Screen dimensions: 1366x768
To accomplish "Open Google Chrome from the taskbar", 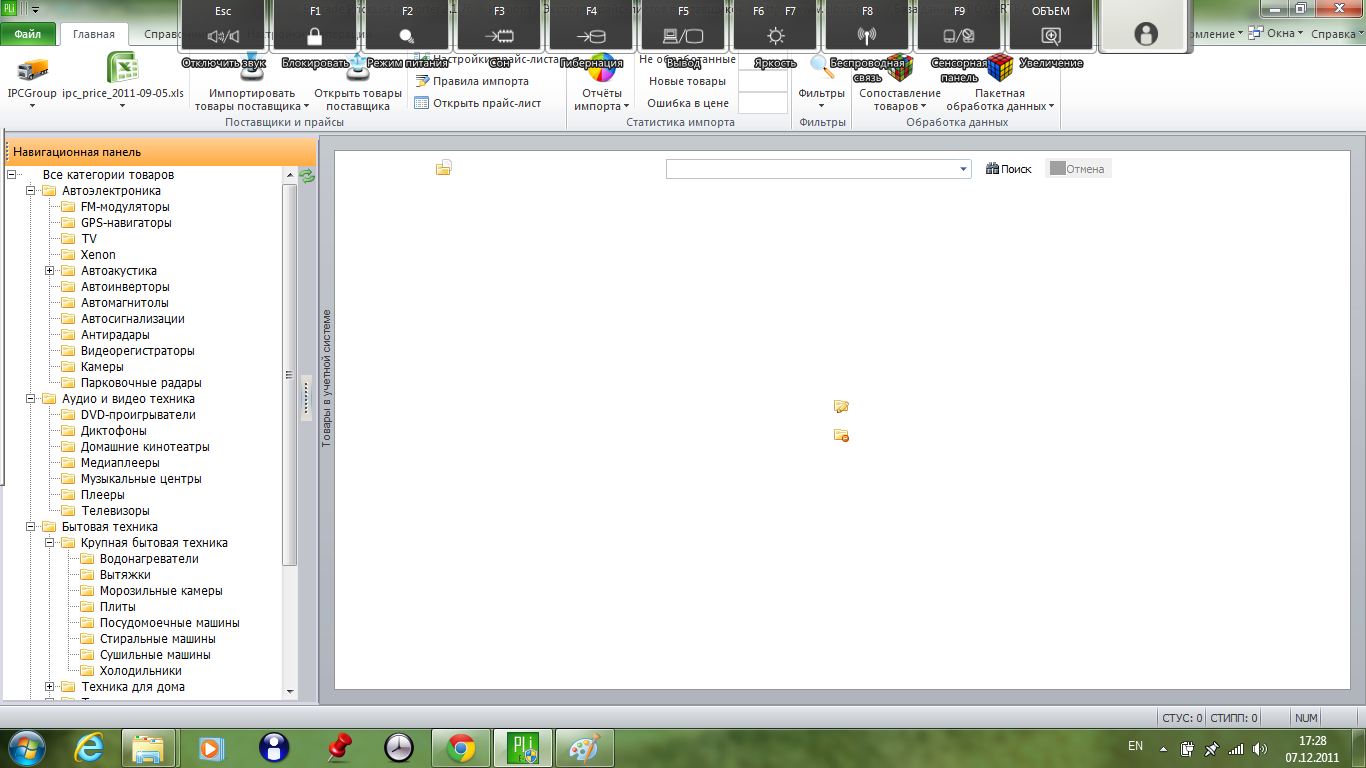I will 461,747.
